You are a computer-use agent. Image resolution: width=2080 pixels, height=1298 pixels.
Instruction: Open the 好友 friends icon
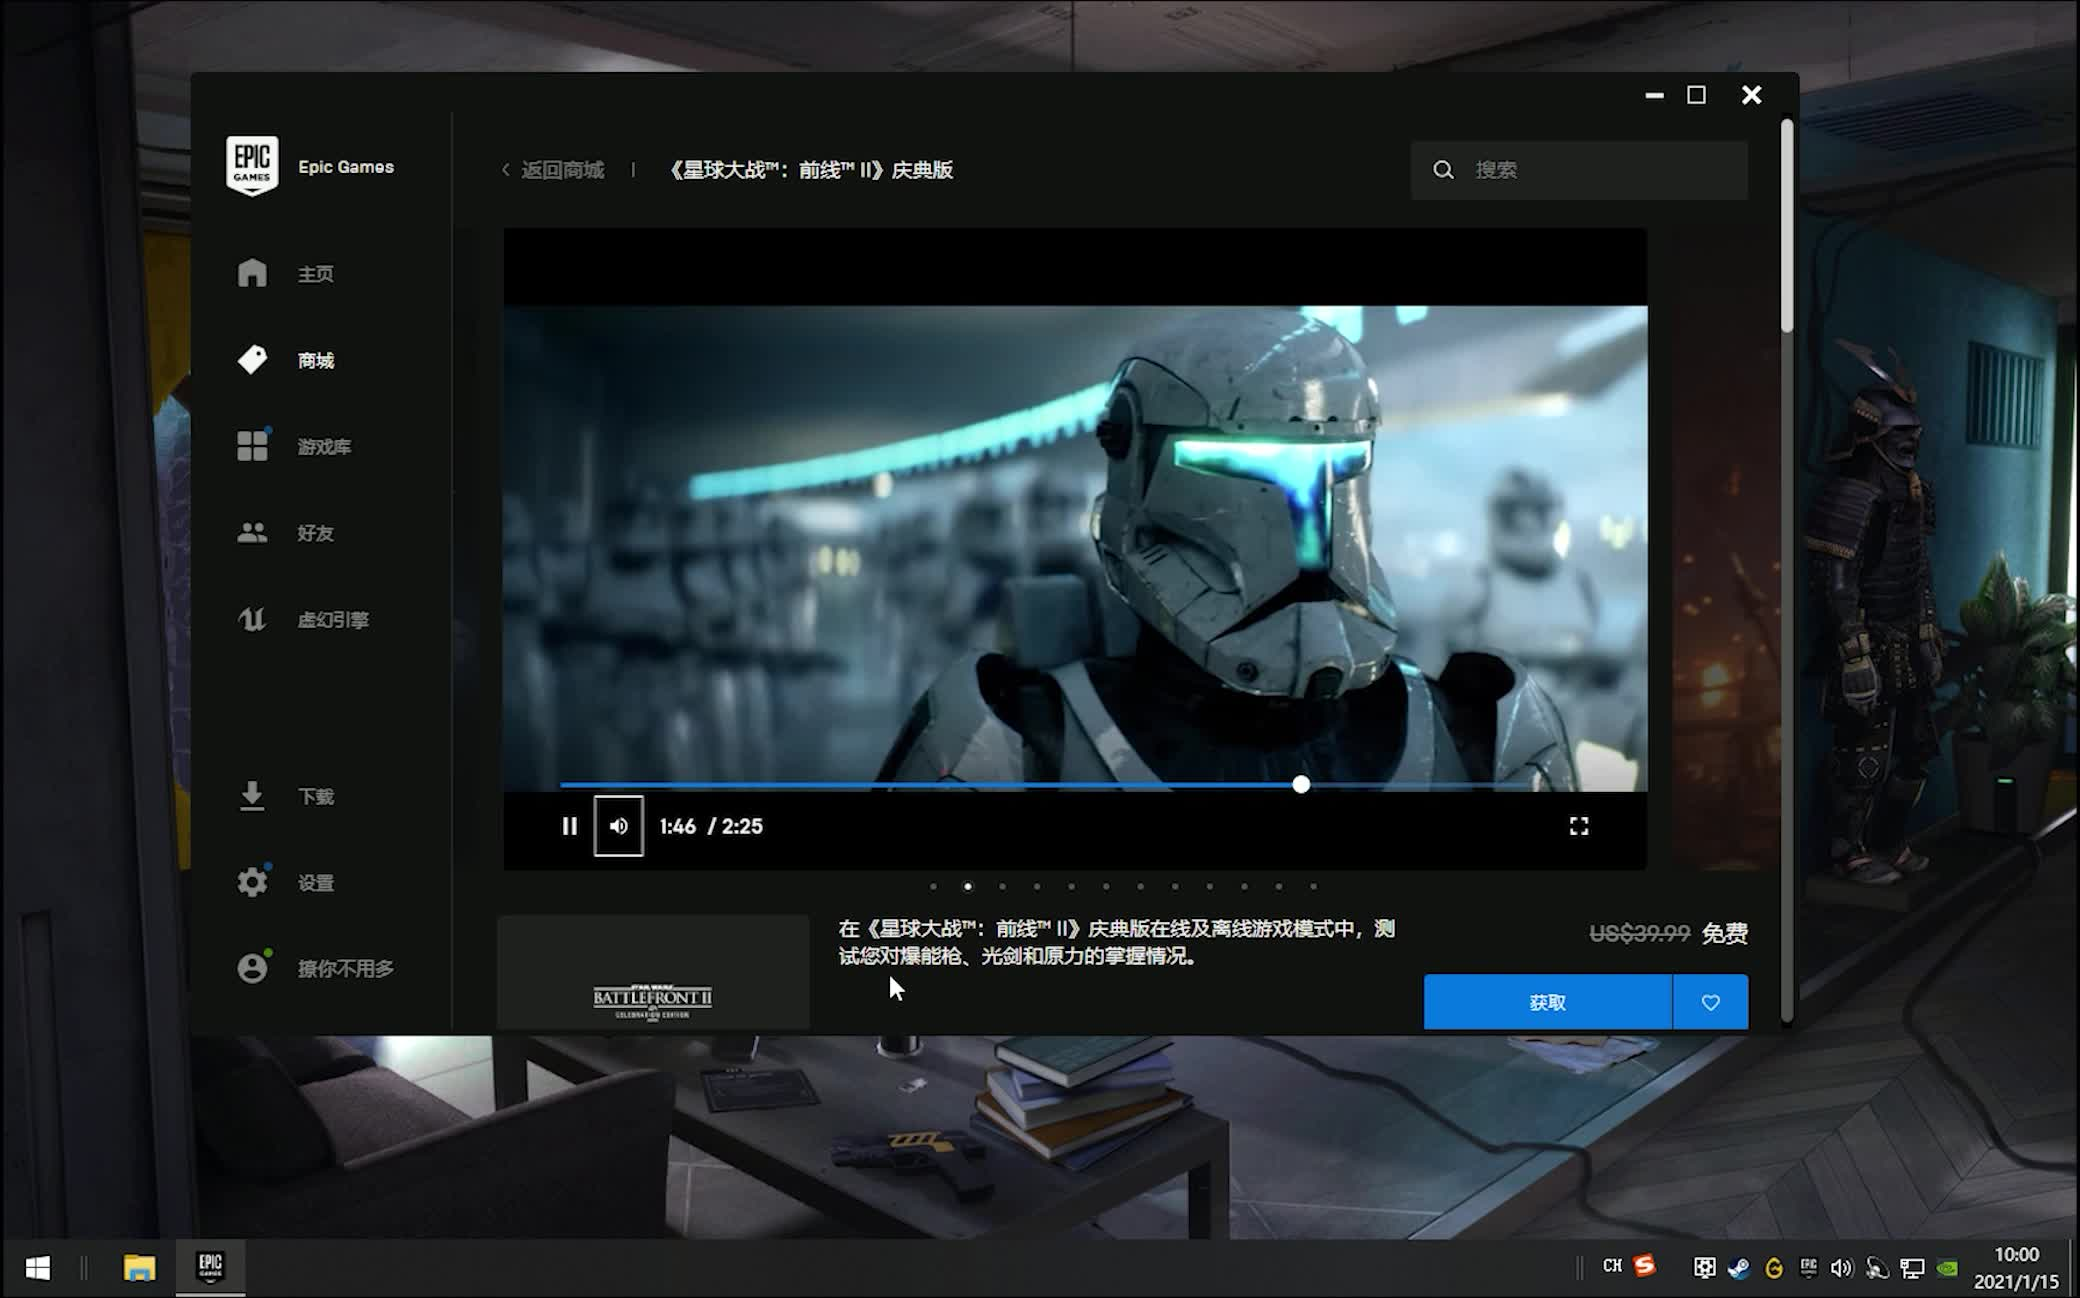pos(252,532)
